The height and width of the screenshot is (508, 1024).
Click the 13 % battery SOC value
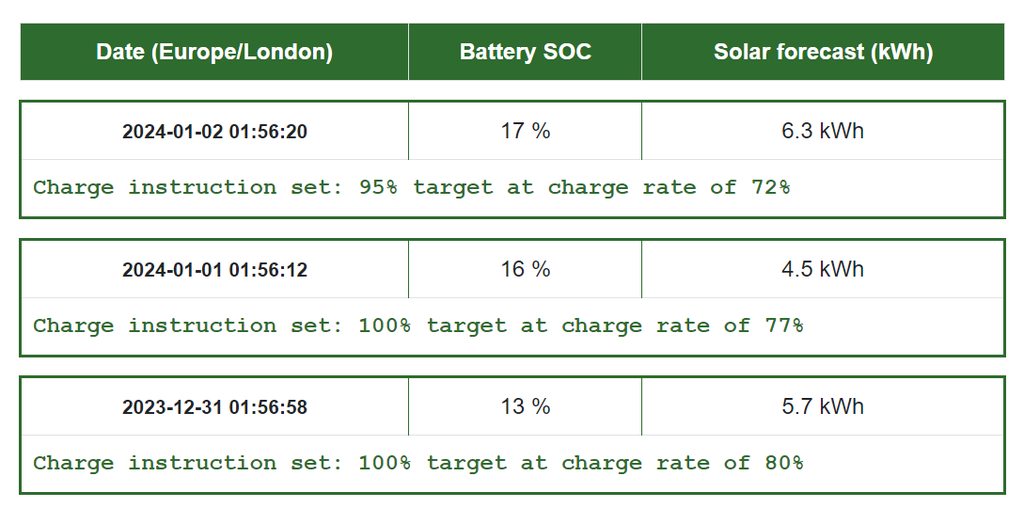(525, 407)
